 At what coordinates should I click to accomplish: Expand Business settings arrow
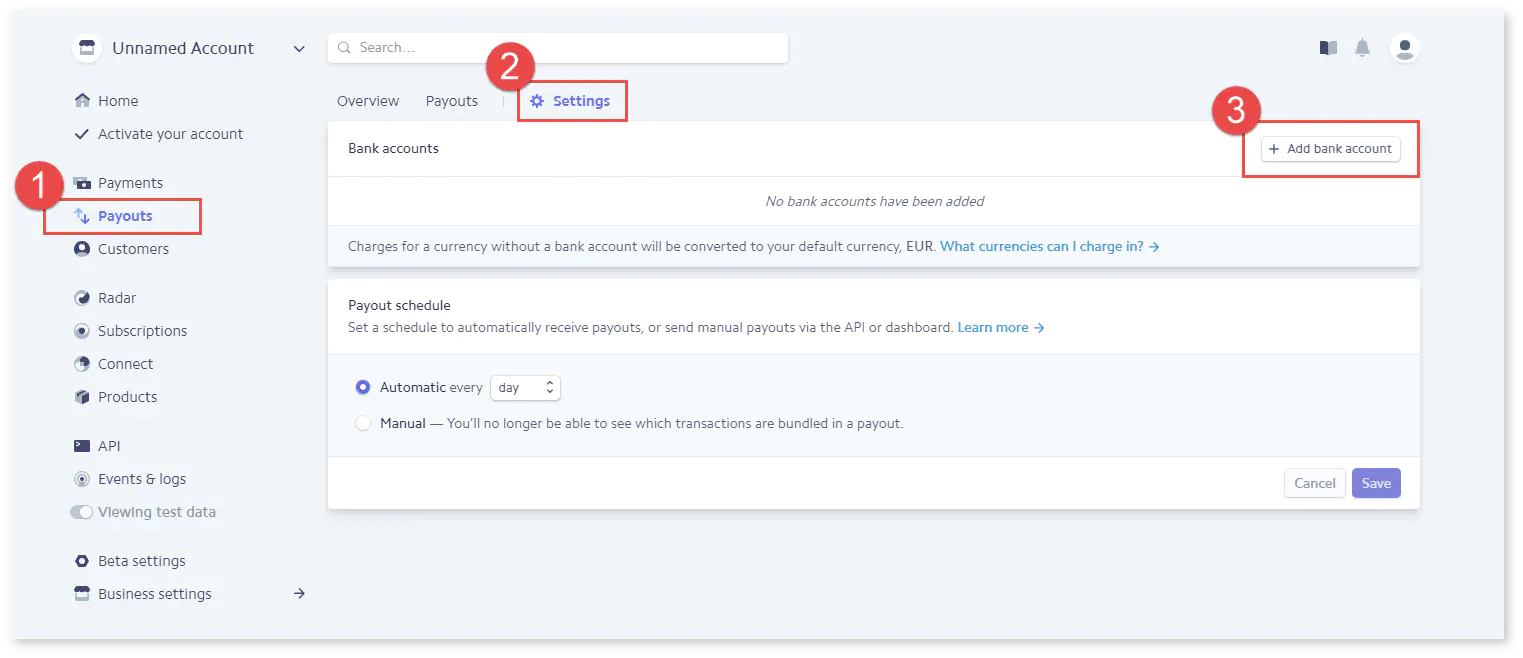299,594
